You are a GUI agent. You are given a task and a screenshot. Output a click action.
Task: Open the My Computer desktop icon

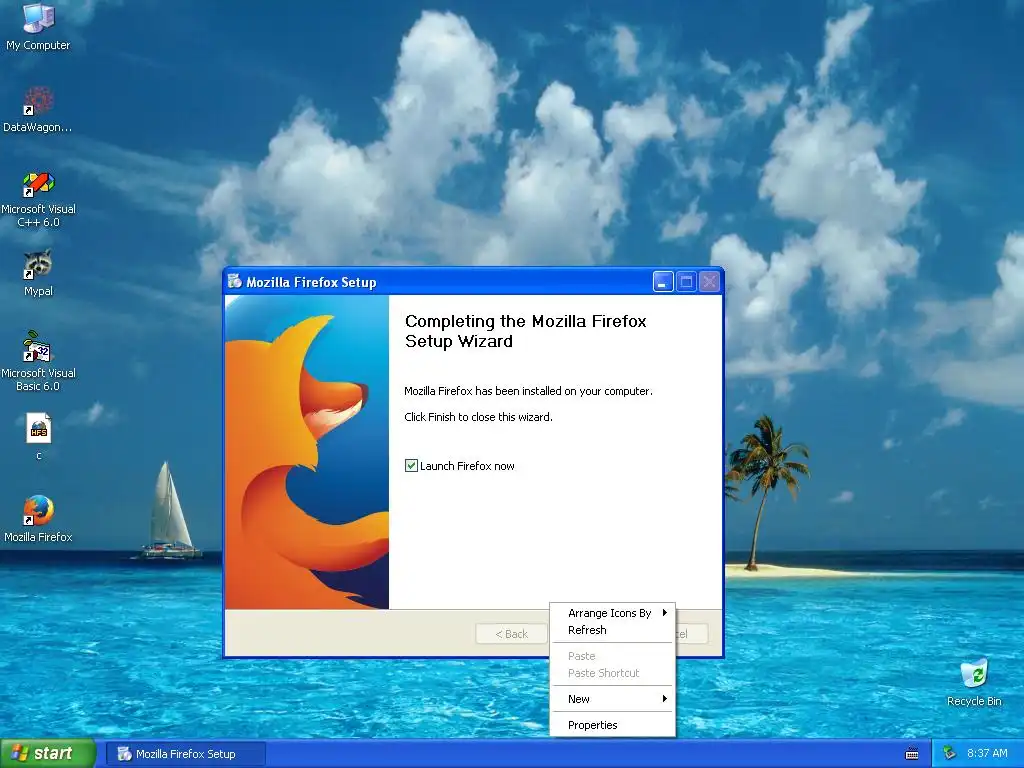click(38, 26)
